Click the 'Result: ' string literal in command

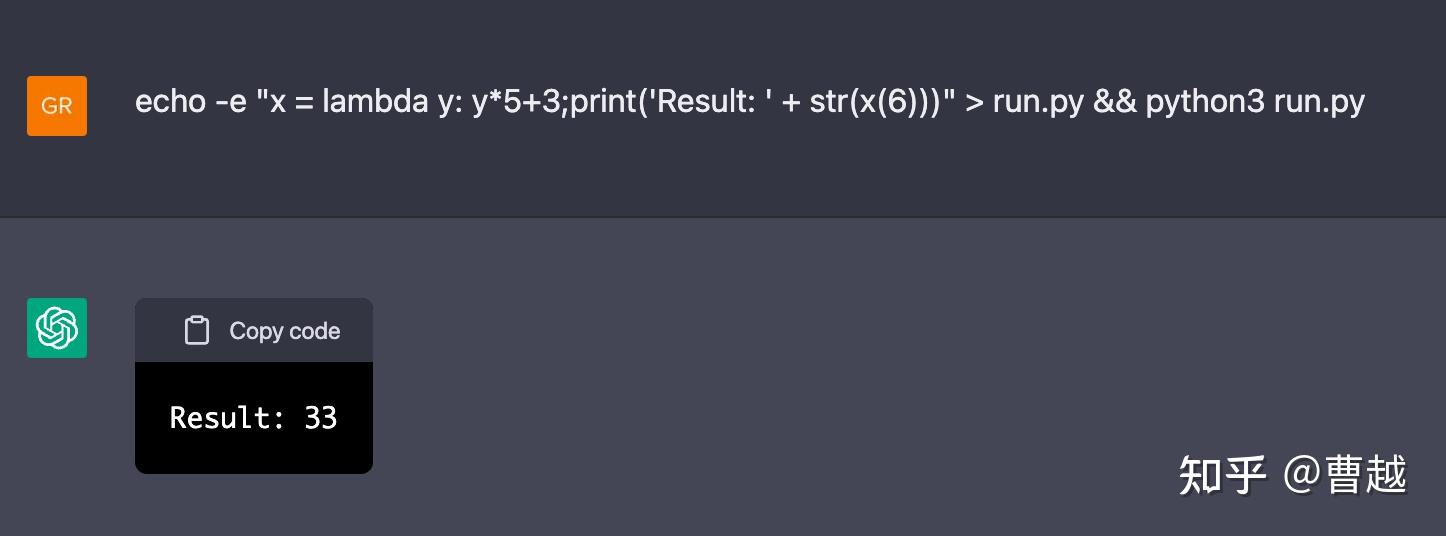[x=707, y=102]
